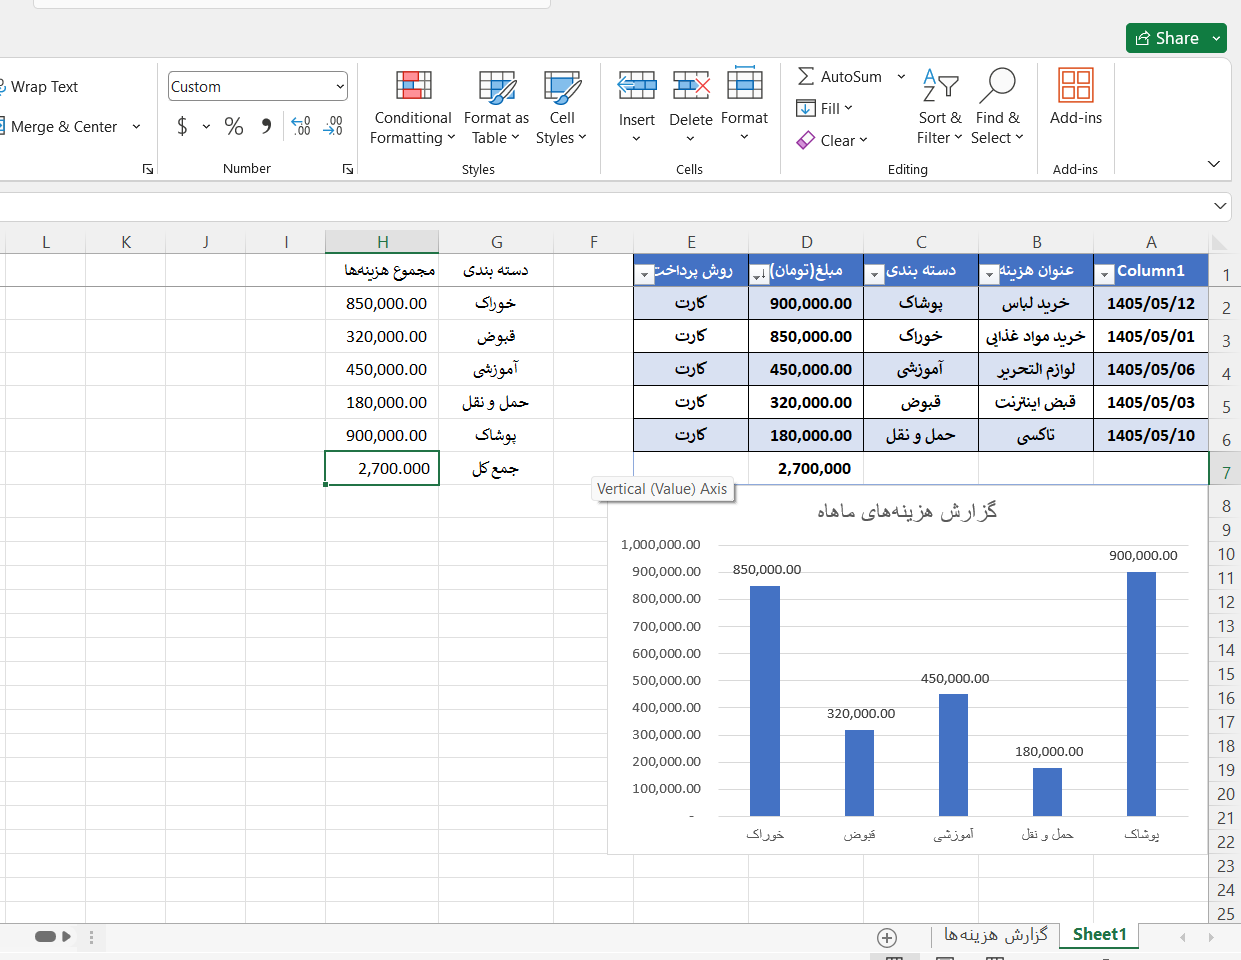Open Cell Styles gallery
The height and width of the screenshot is (960, 1241).
[562, 108]
